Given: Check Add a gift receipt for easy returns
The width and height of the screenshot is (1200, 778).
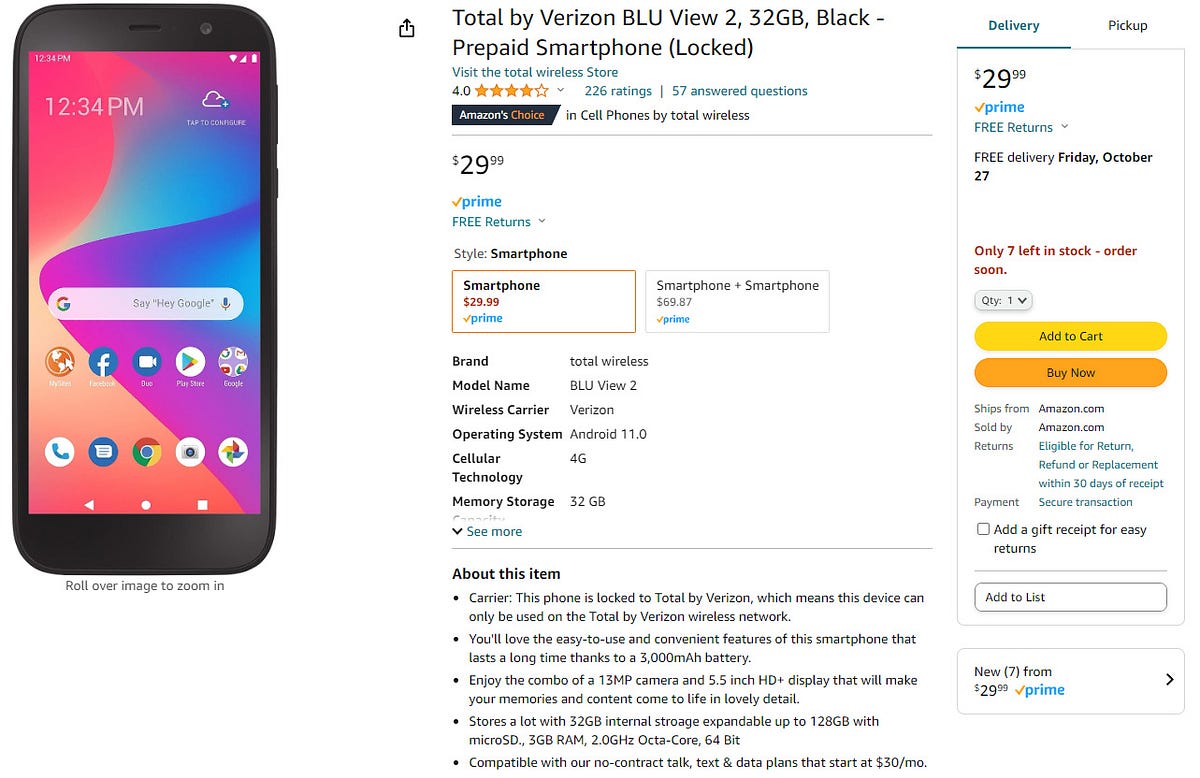Looking at the screenshot, I should [983, 529].
